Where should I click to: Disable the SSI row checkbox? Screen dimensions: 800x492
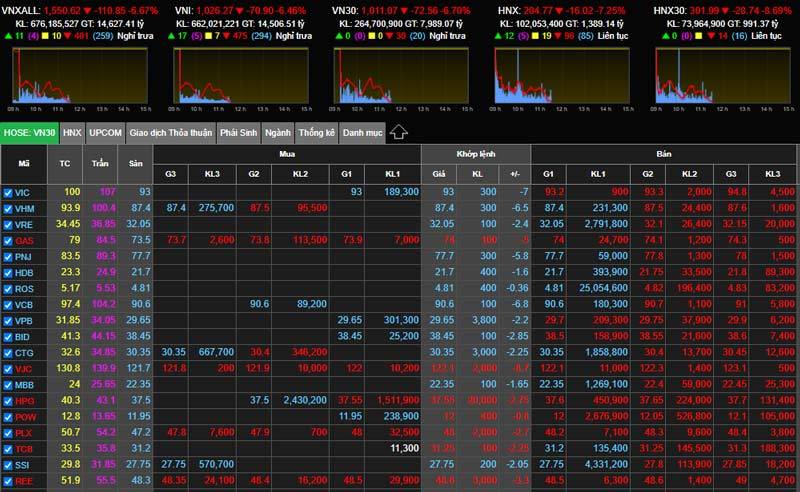click(x=8, y=465)
